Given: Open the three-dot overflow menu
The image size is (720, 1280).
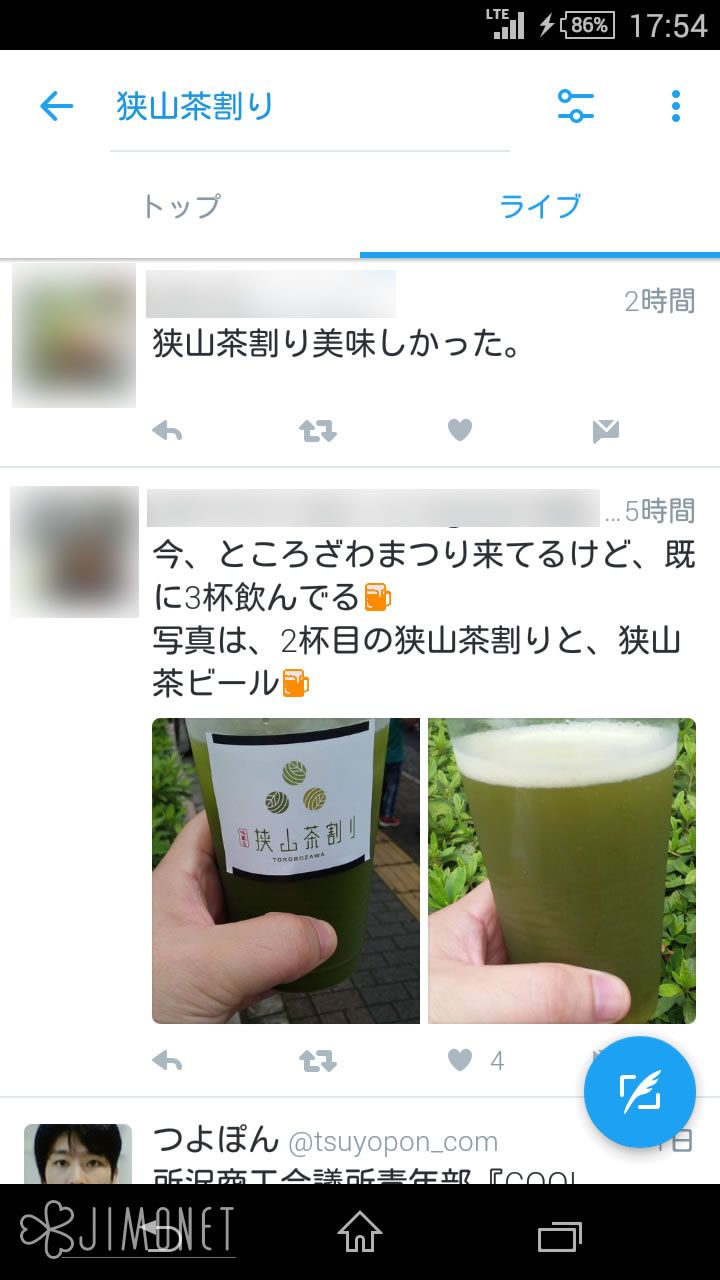Looking at the screenshot, I should [676, 106].
